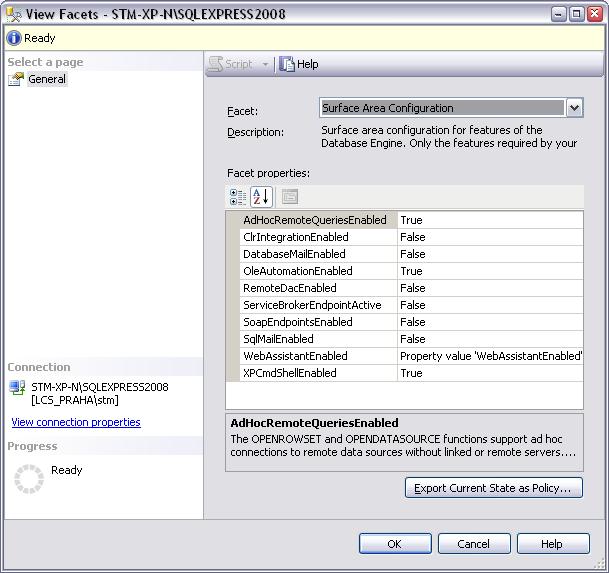The image size is (609, 573).
Task: Select the ClrIntegrationEnabled property row
Action: [x=295, y=237]
